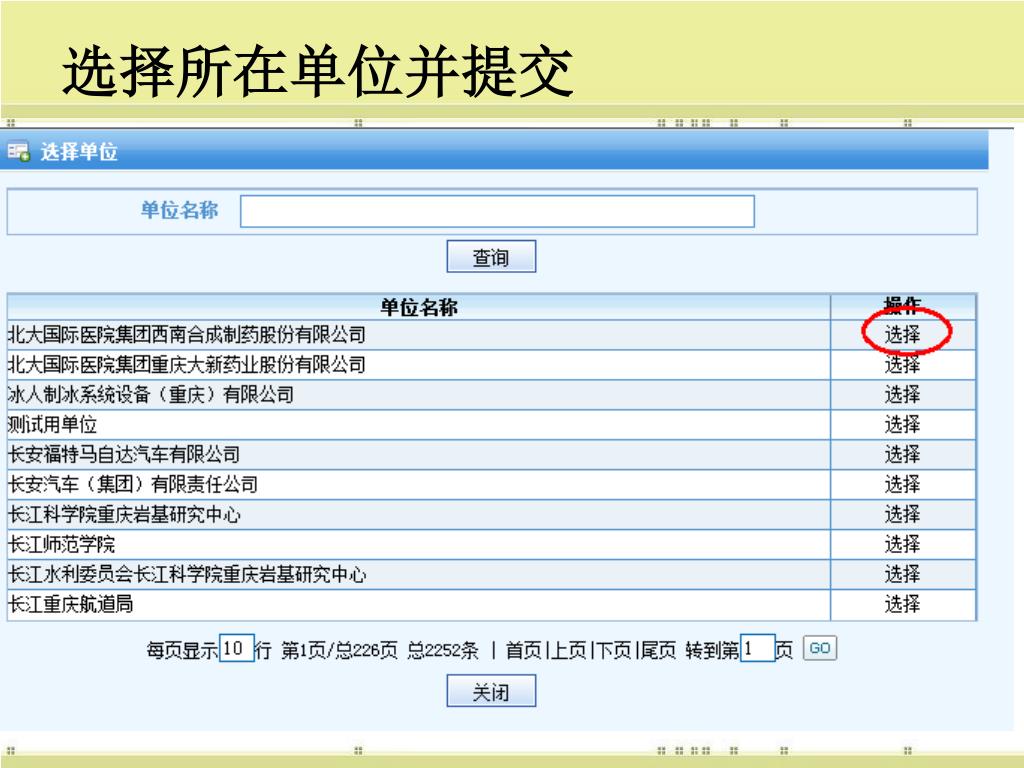
Task: Click the 总2252条 record count
Action: [443, 650]
